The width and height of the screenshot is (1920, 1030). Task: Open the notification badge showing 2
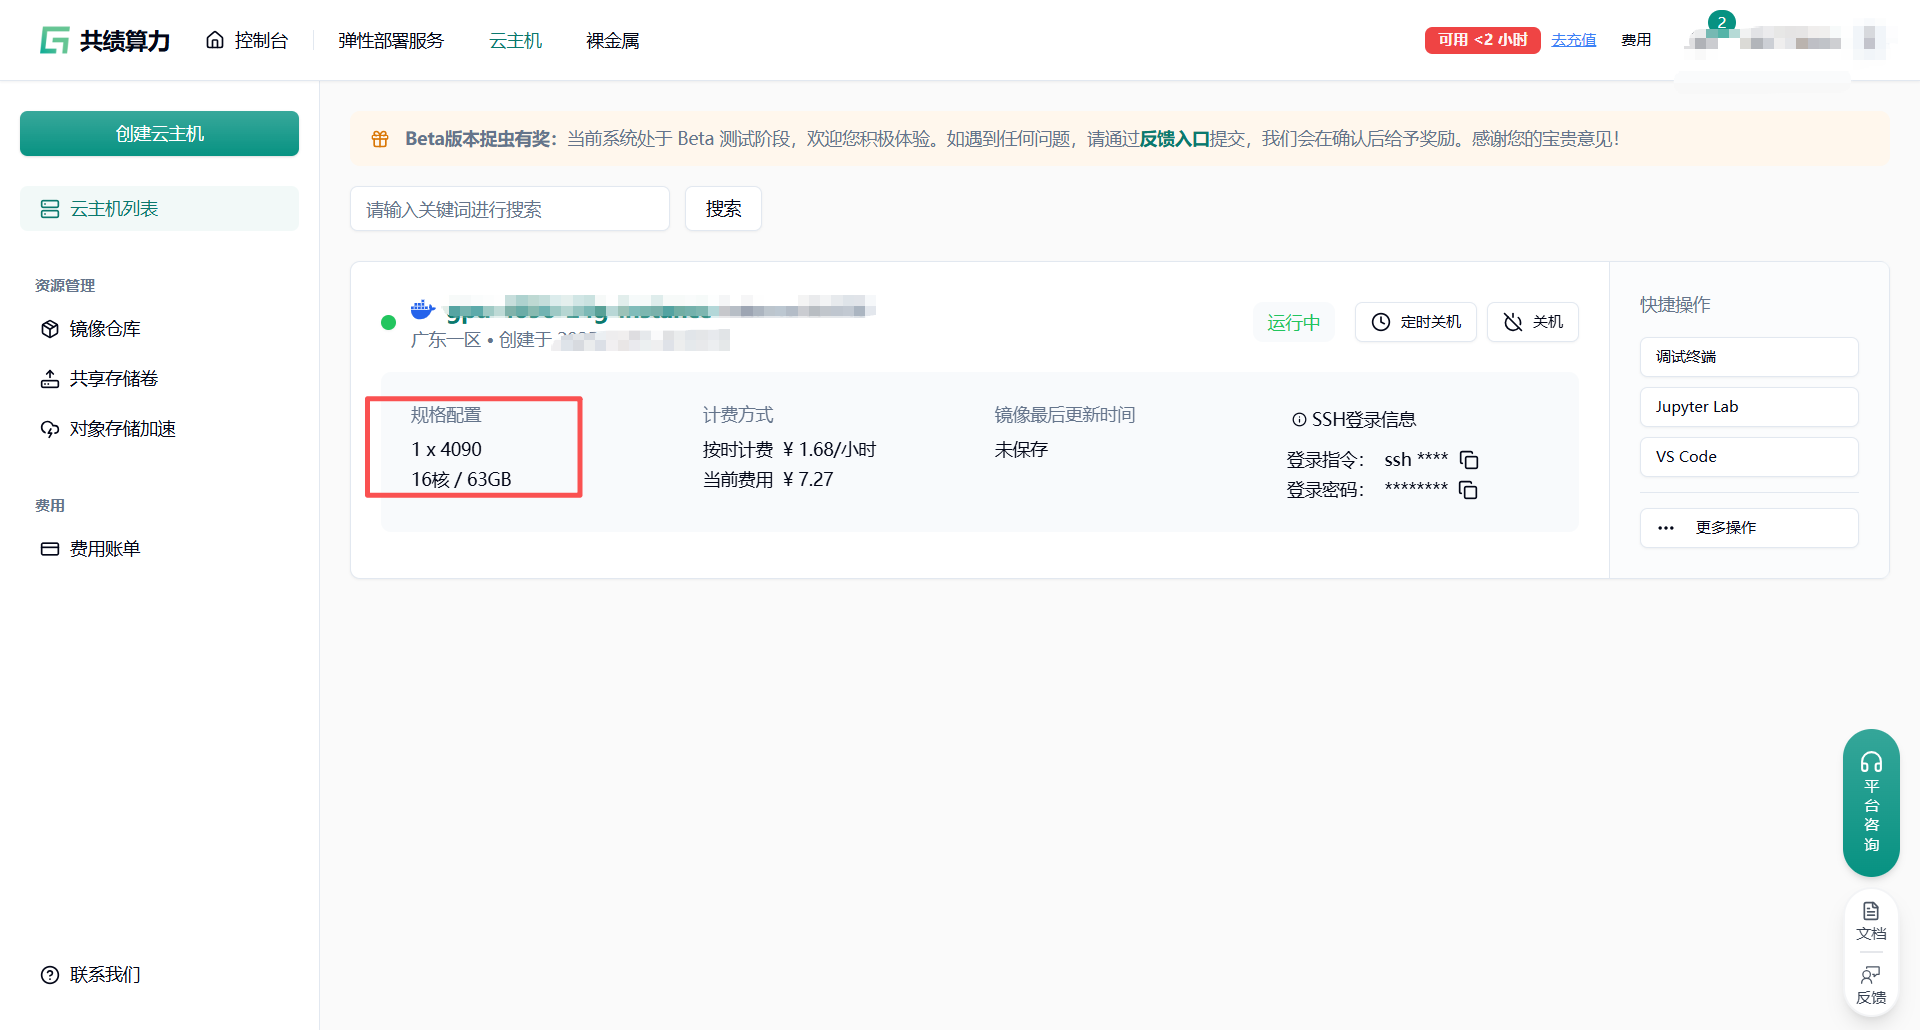tap(1721, 22)
